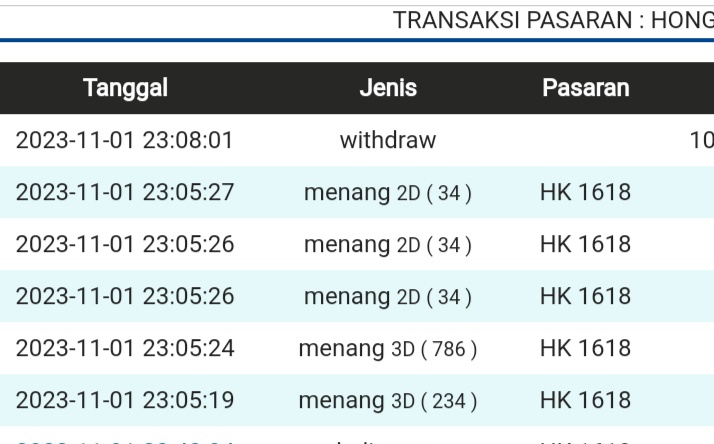Screen dimensions: 714x444
Task: Select the 23:05:24 timestamp cell
Action: click(125, 348)
